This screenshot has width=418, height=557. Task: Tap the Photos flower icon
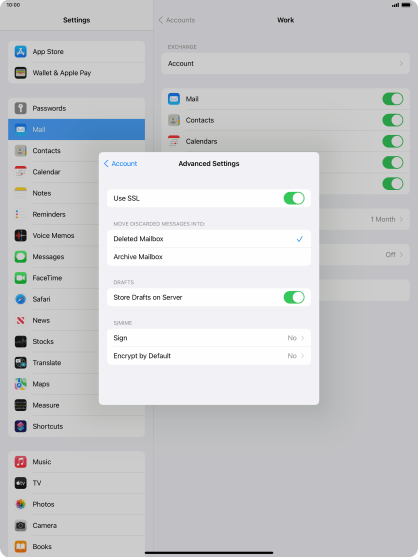tap(21, 504)
